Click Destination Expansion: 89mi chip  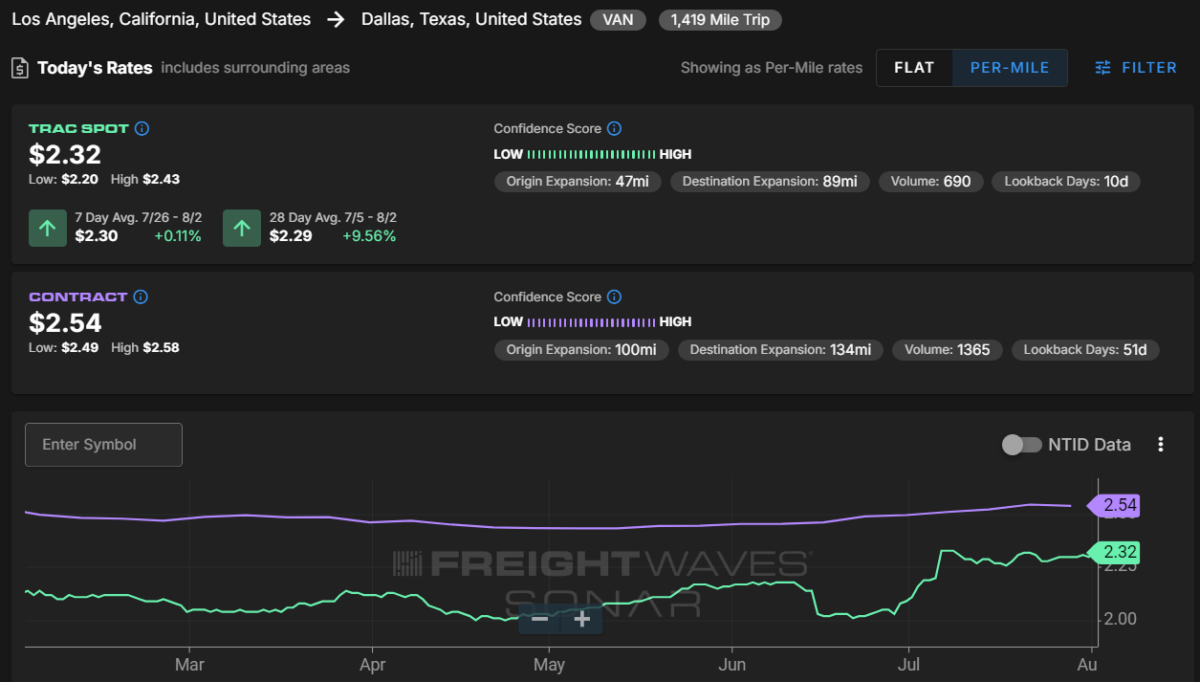770,182
